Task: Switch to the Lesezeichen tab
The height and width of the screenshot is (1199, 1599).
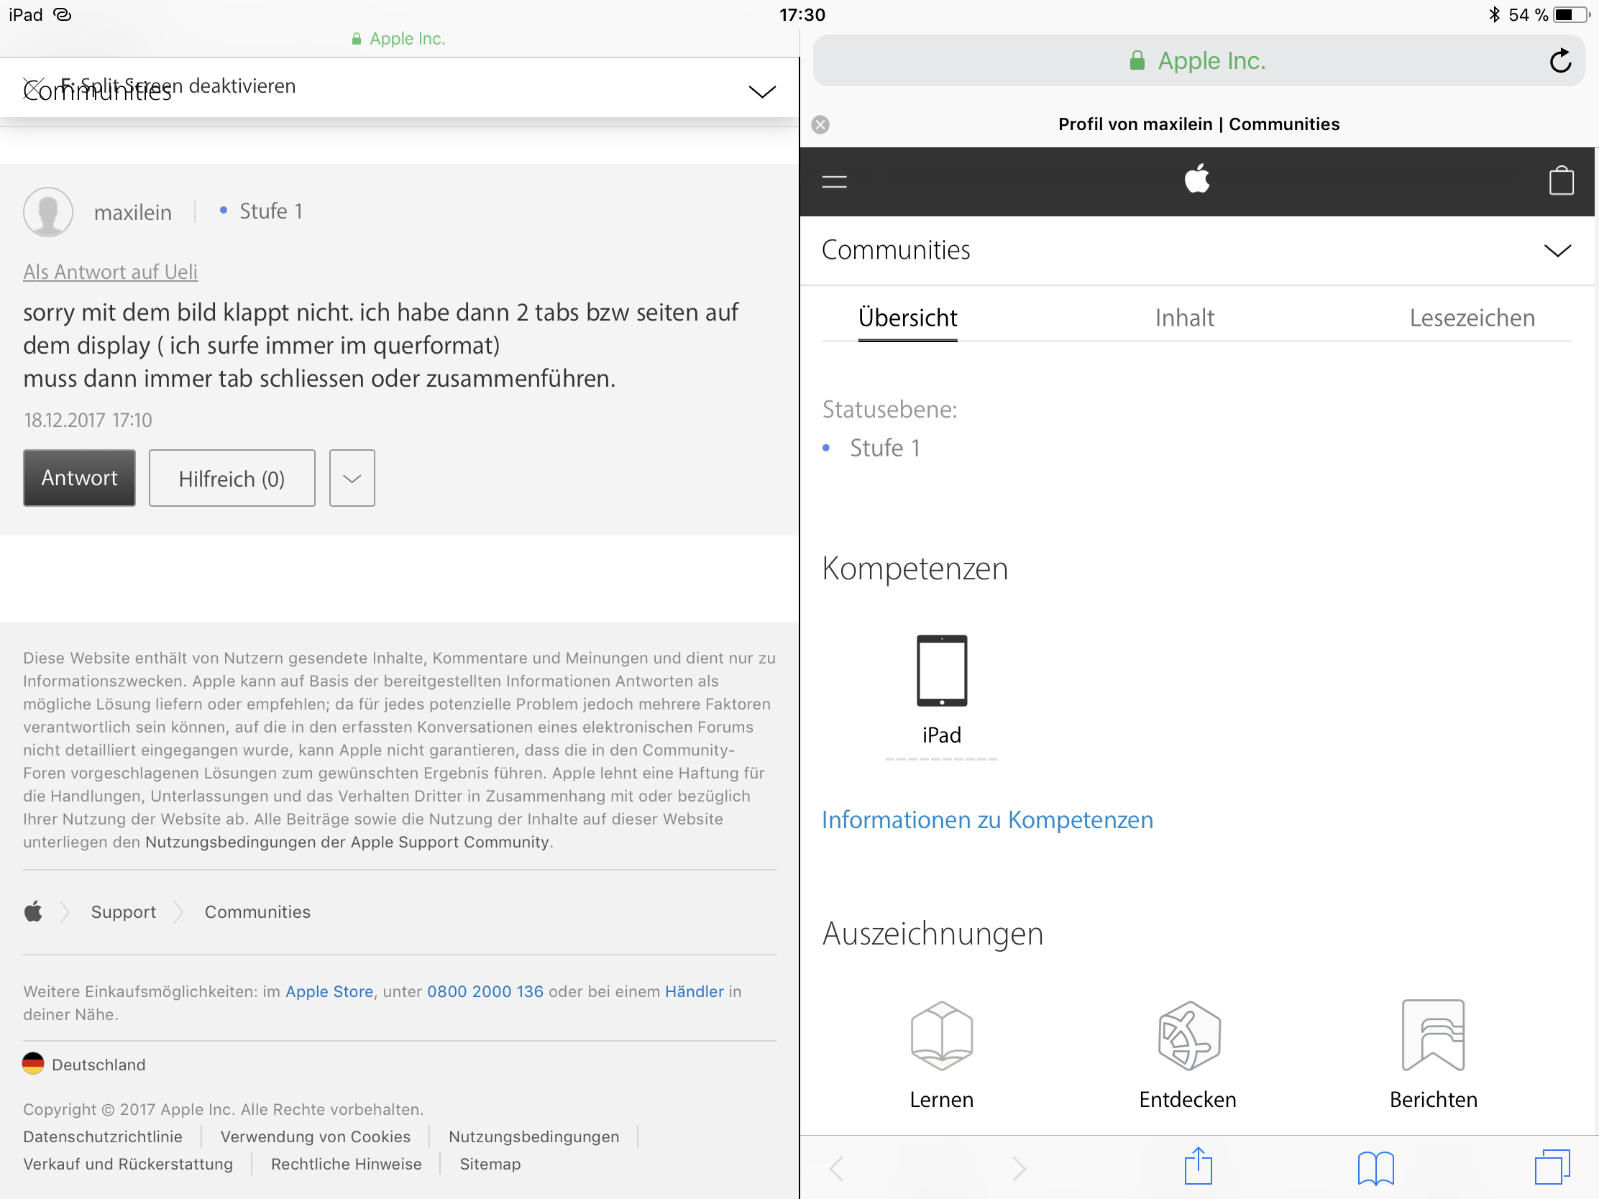Action: click(x=1472, y=318)
